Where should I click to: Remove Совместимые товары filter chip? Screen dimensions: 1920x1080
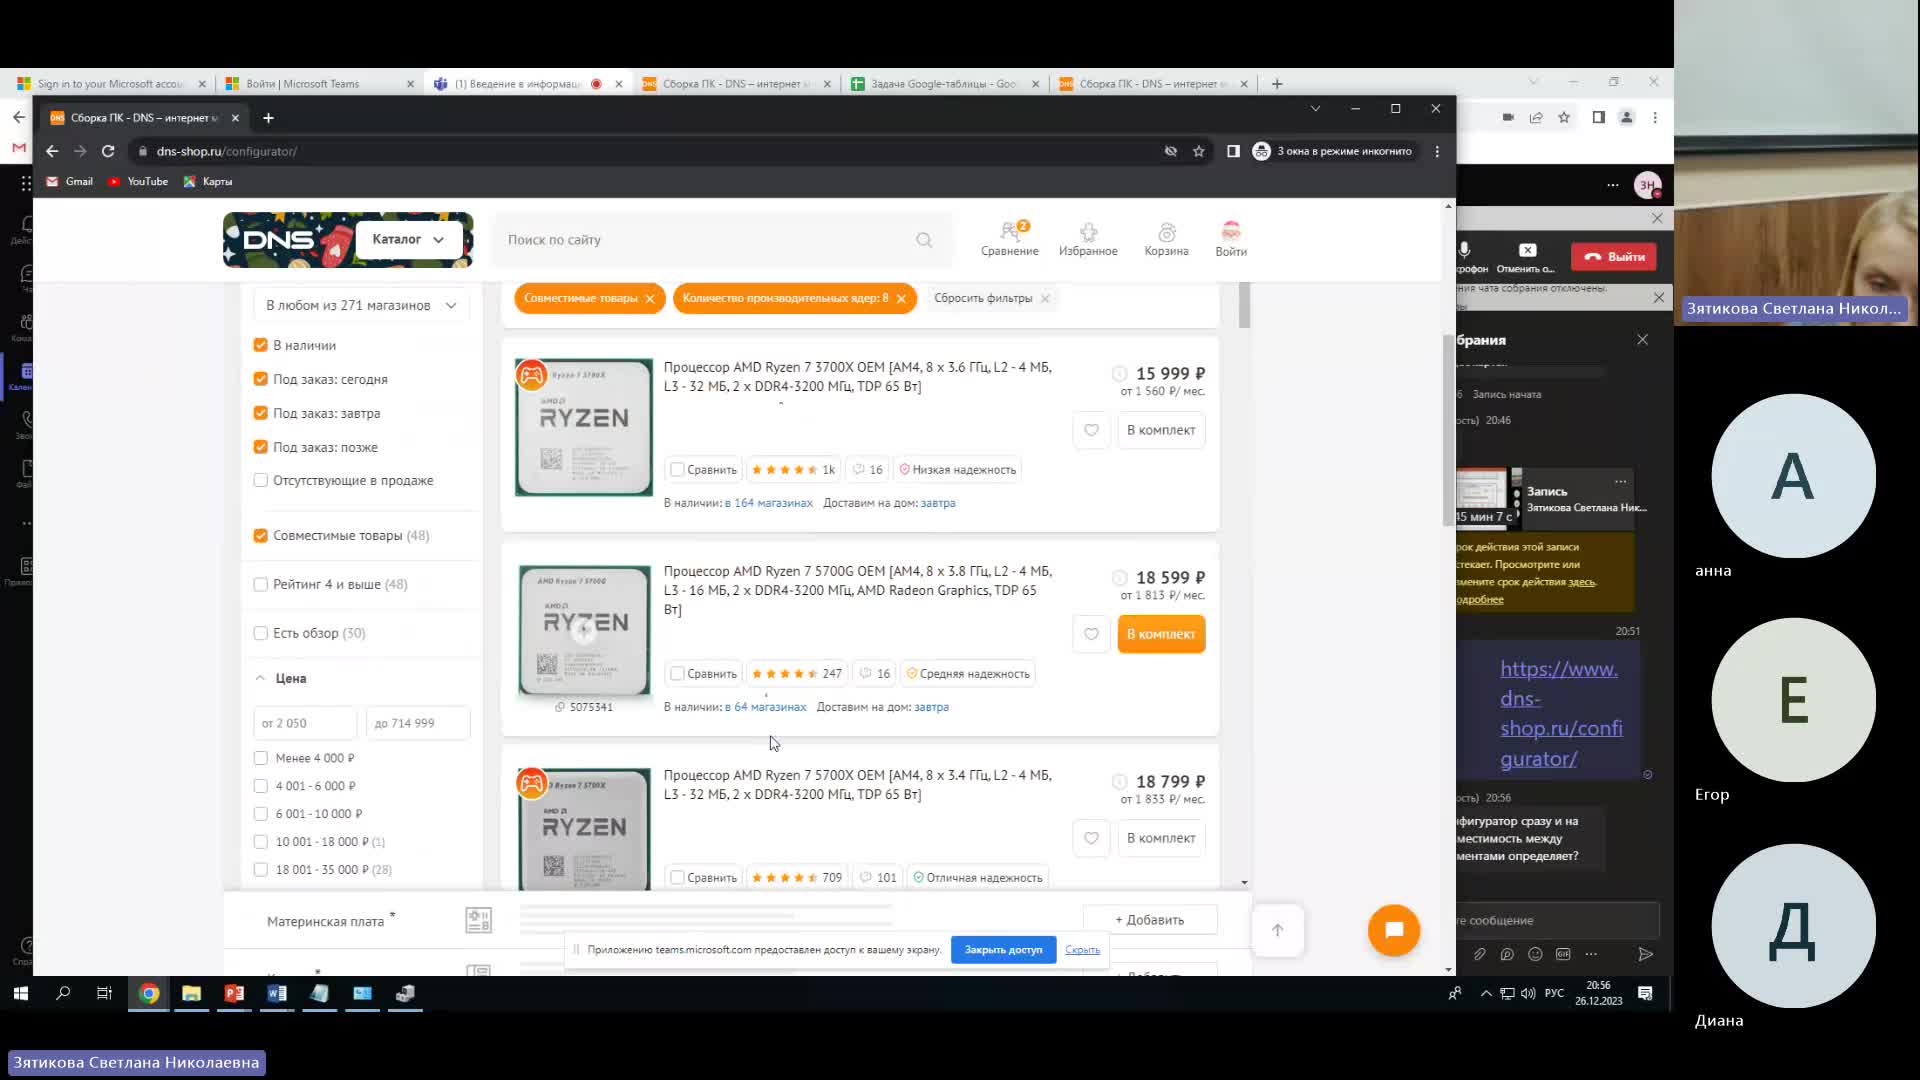(x=650, y=299)
